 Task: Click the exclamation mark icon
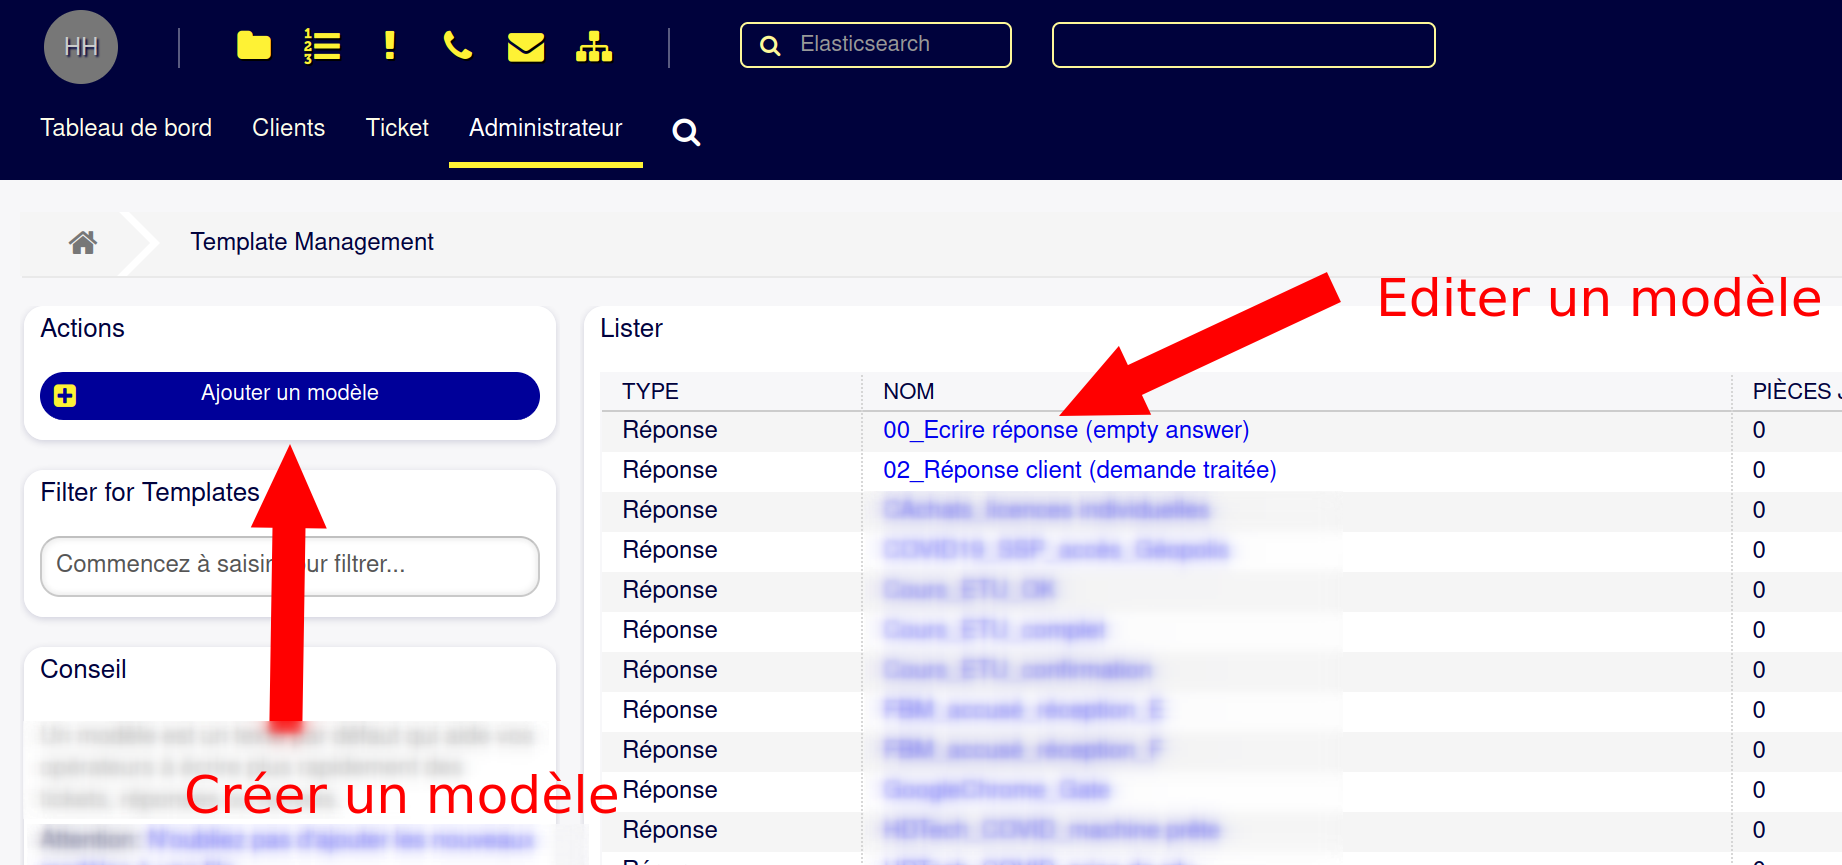tap(389, 46)
